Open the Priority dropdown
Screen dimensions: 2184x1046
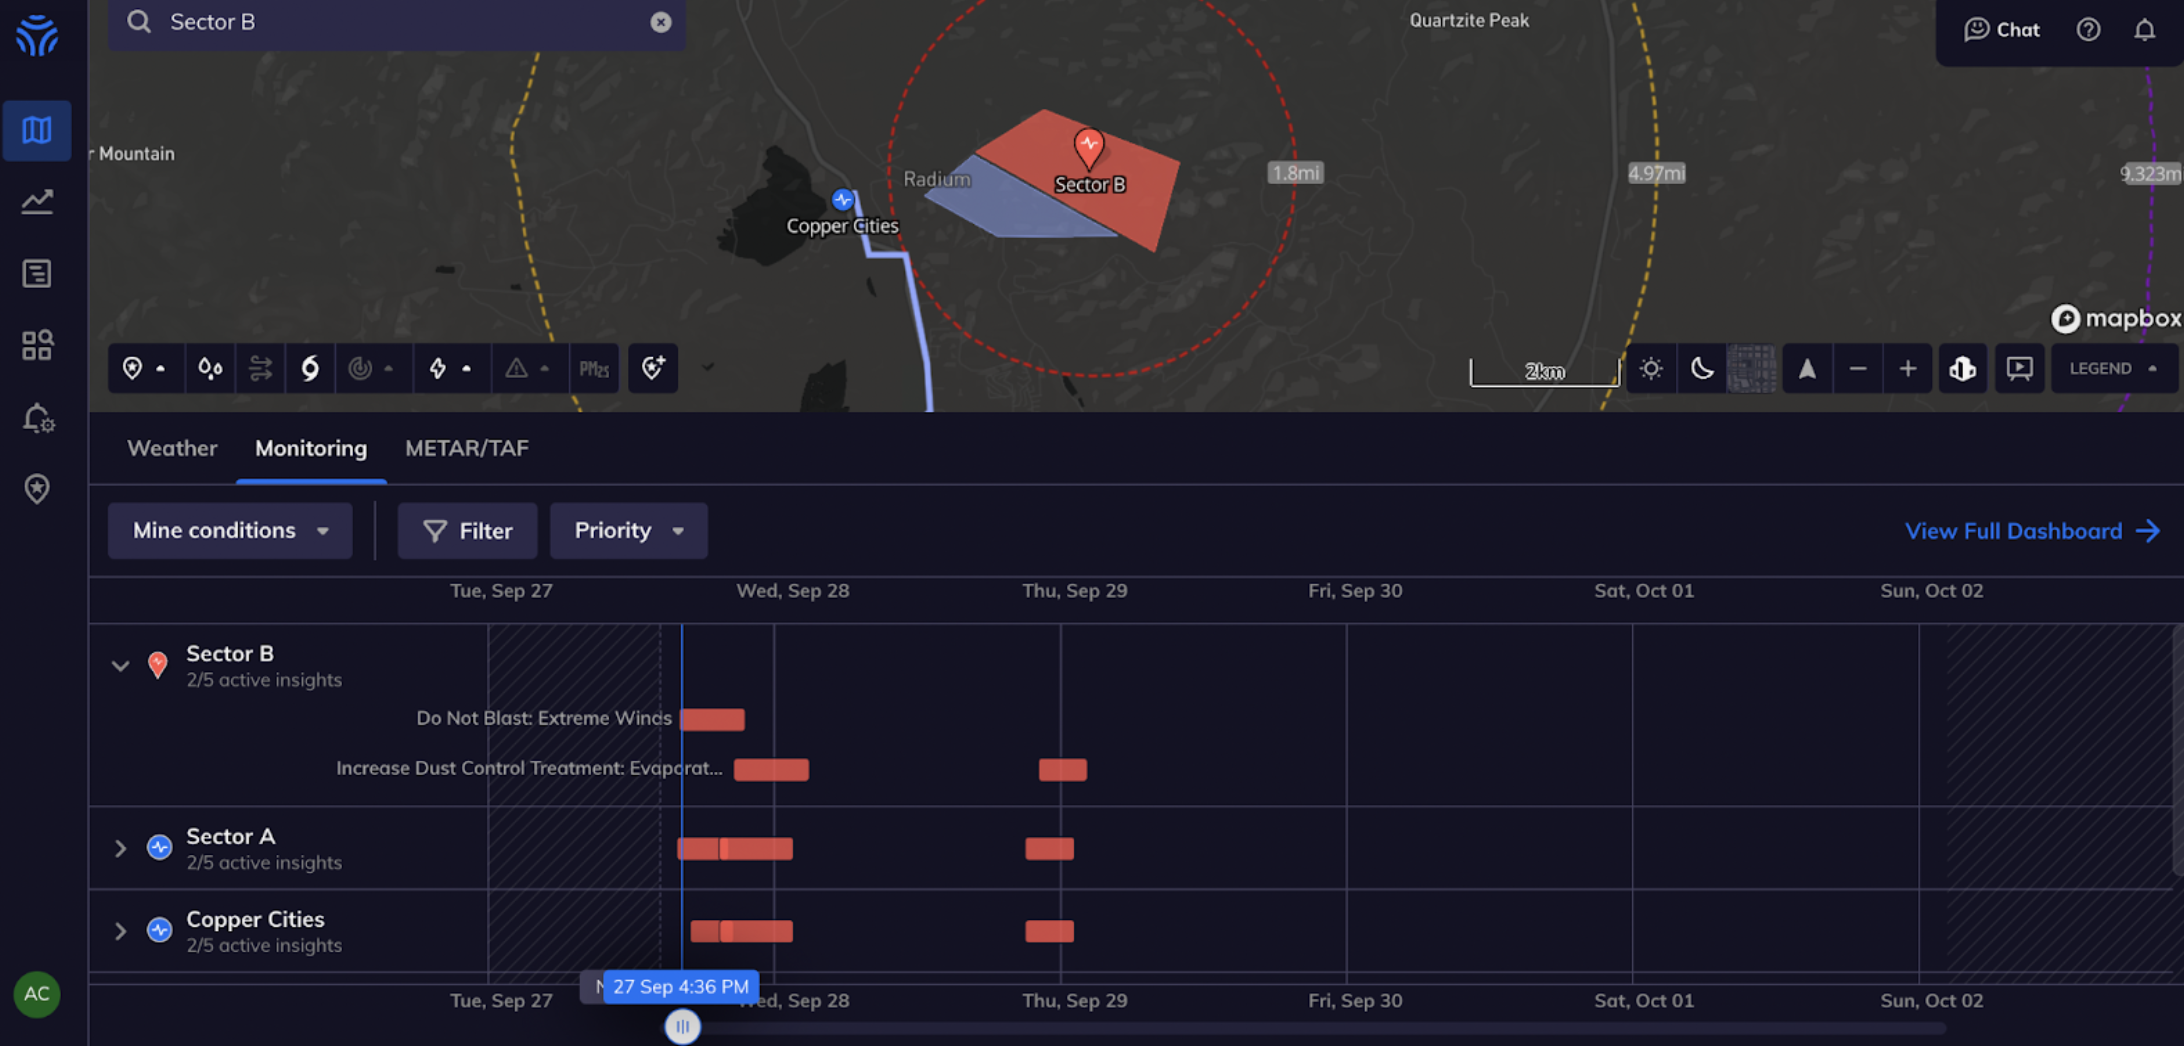(628, 530)
